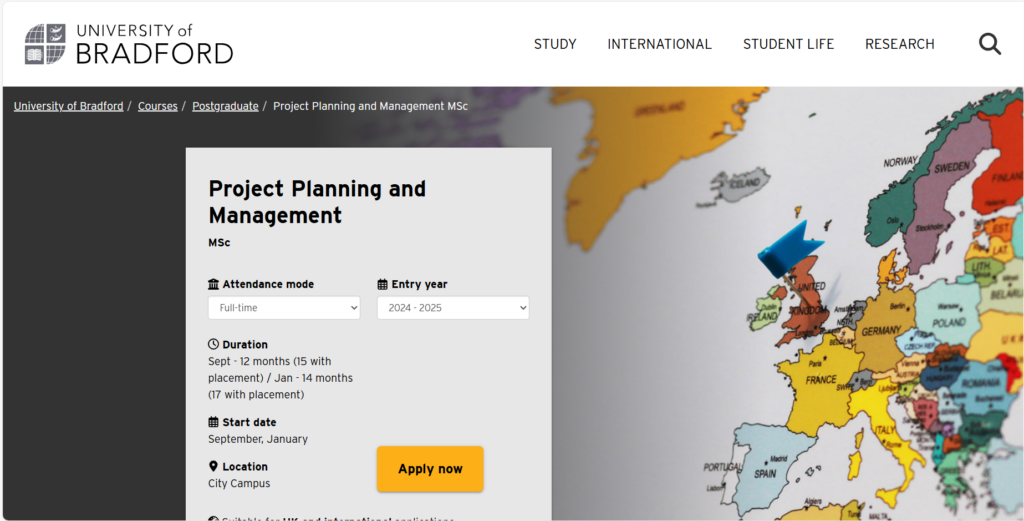Open the Entry year 2024 - 2025 dropdown
Viewport: 1024px width, 521px height.
pos(453,308)
